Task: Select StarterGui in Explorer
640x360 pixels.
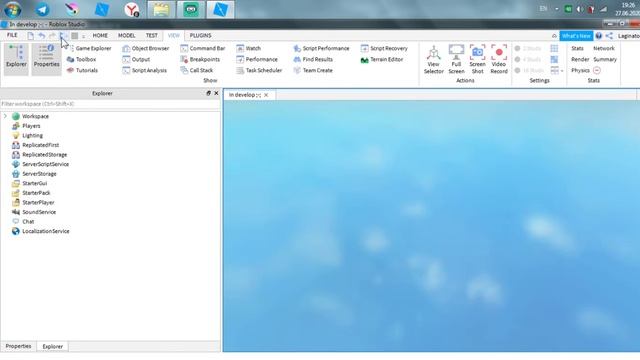Action: point(34,183)
